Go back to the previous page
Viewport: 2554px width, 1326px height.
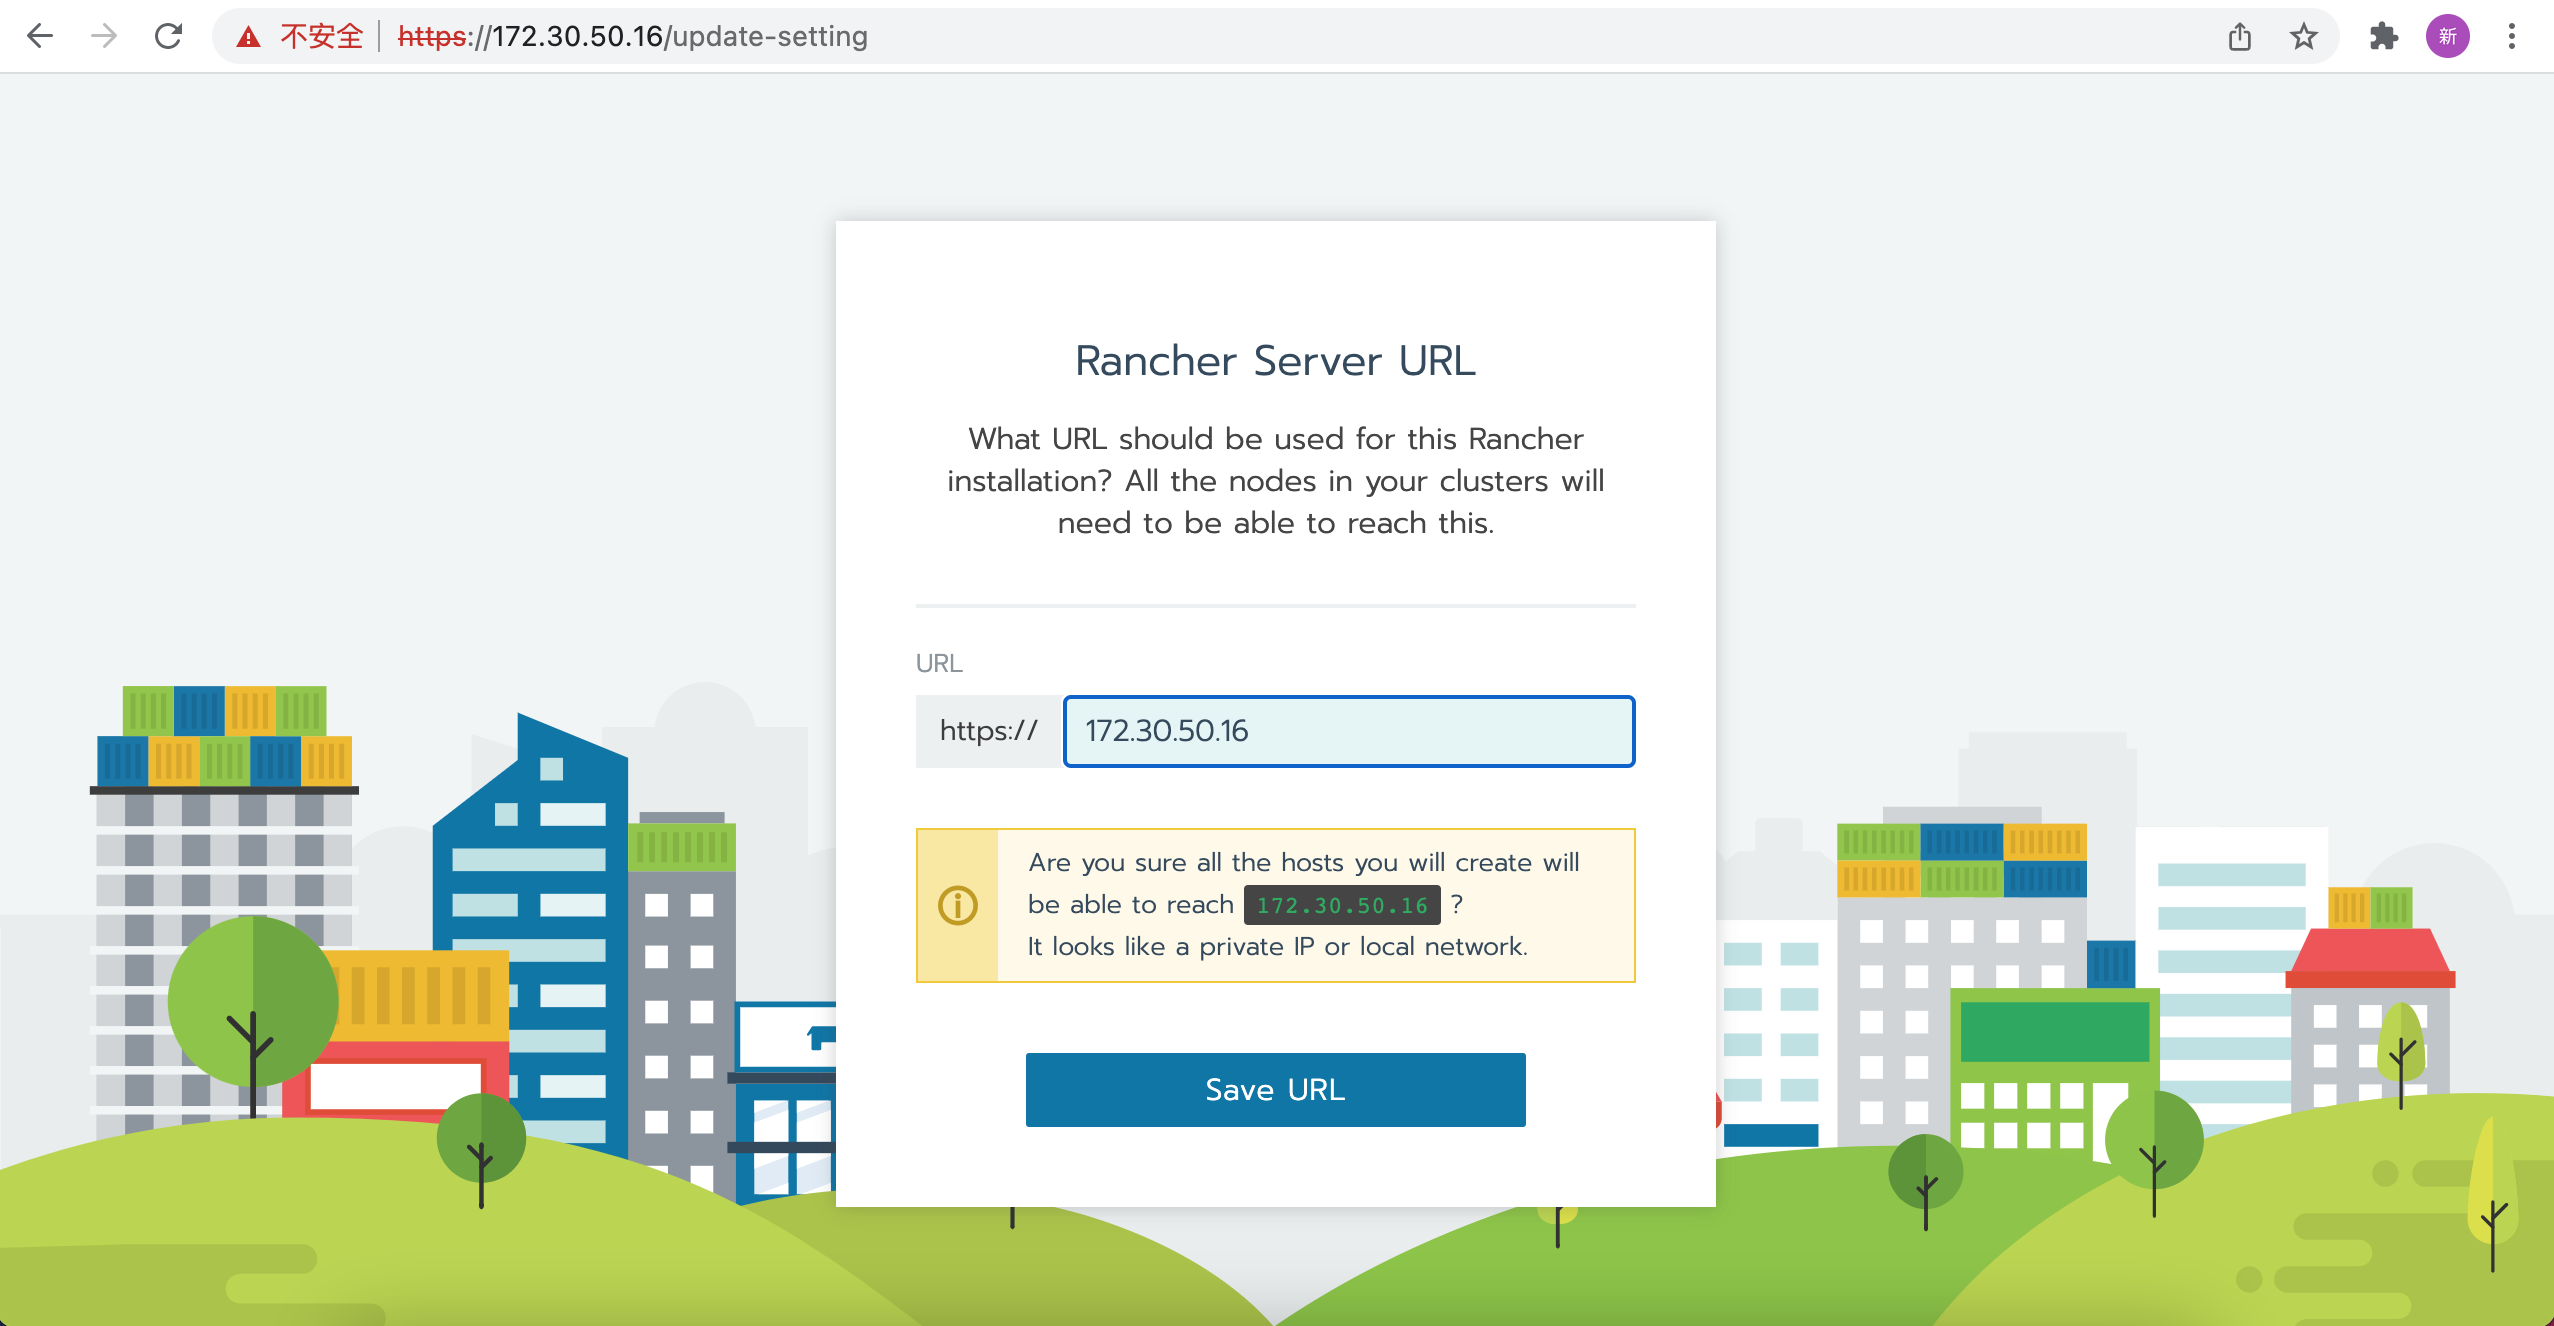[40, 37]
